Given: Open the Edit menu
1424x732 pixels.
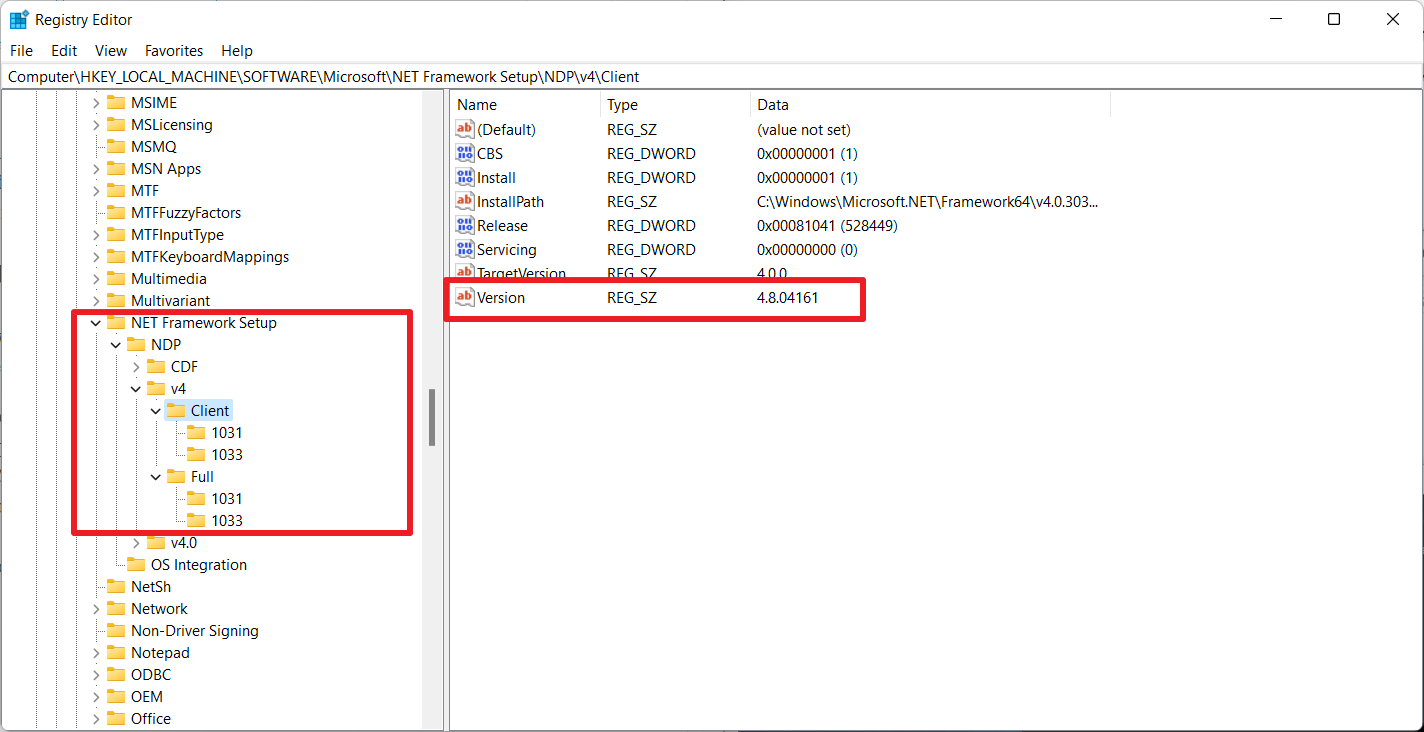Looking at the screenshot, I should (x=63, y=50).
